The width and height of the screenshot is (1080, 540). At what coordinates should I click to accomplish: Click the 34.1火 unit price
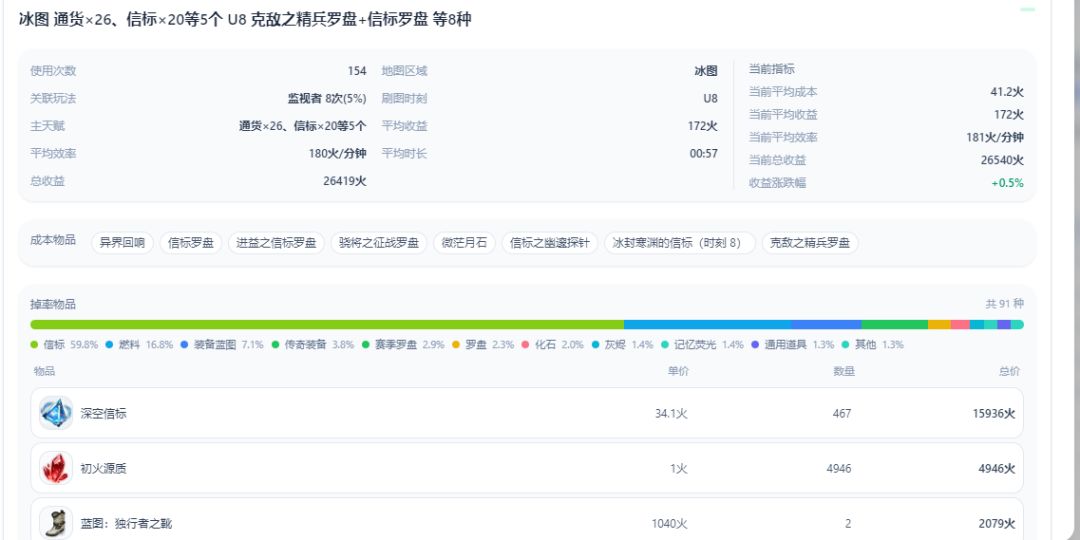(672, 414)
